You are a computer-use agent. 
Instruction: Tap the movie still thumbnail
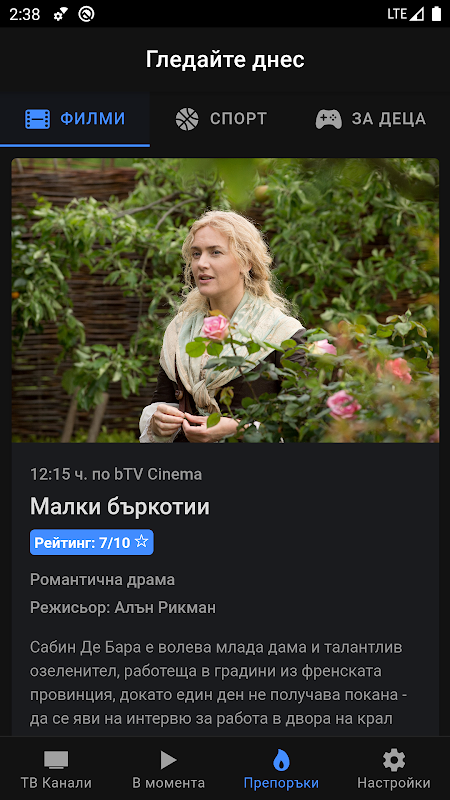225,301
